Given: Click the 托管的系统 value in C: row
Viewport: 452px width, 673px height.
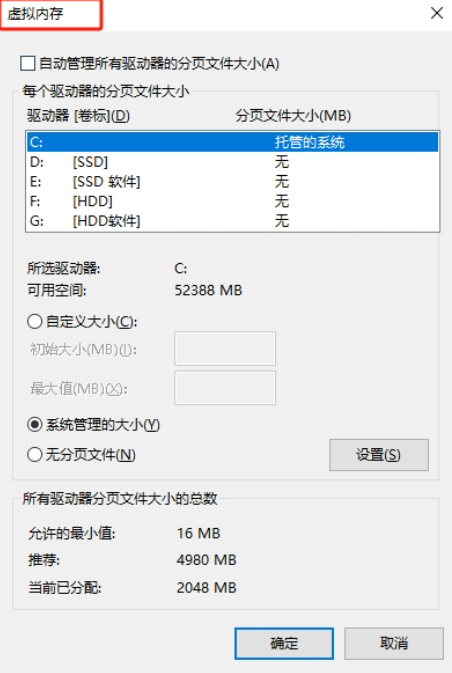Looking at the screenshot, I should [x=309, y=142].
